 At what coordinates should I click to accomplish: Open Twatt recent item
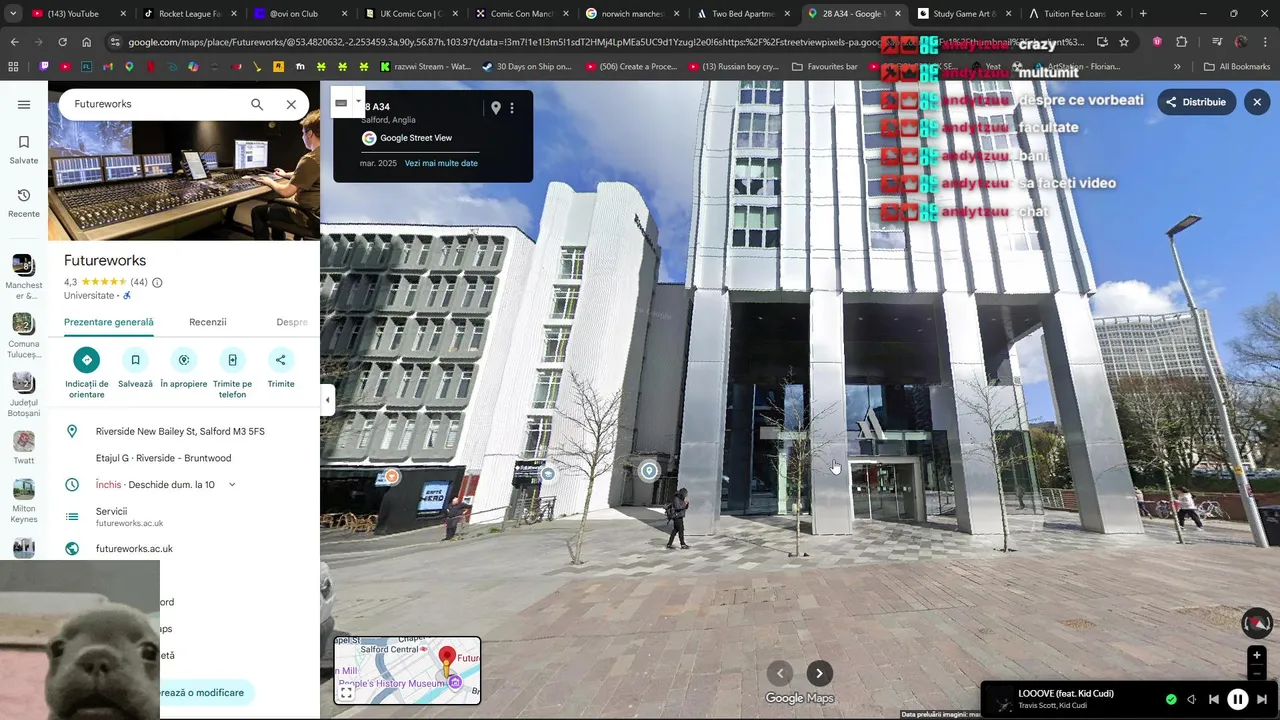click(24, 448)
